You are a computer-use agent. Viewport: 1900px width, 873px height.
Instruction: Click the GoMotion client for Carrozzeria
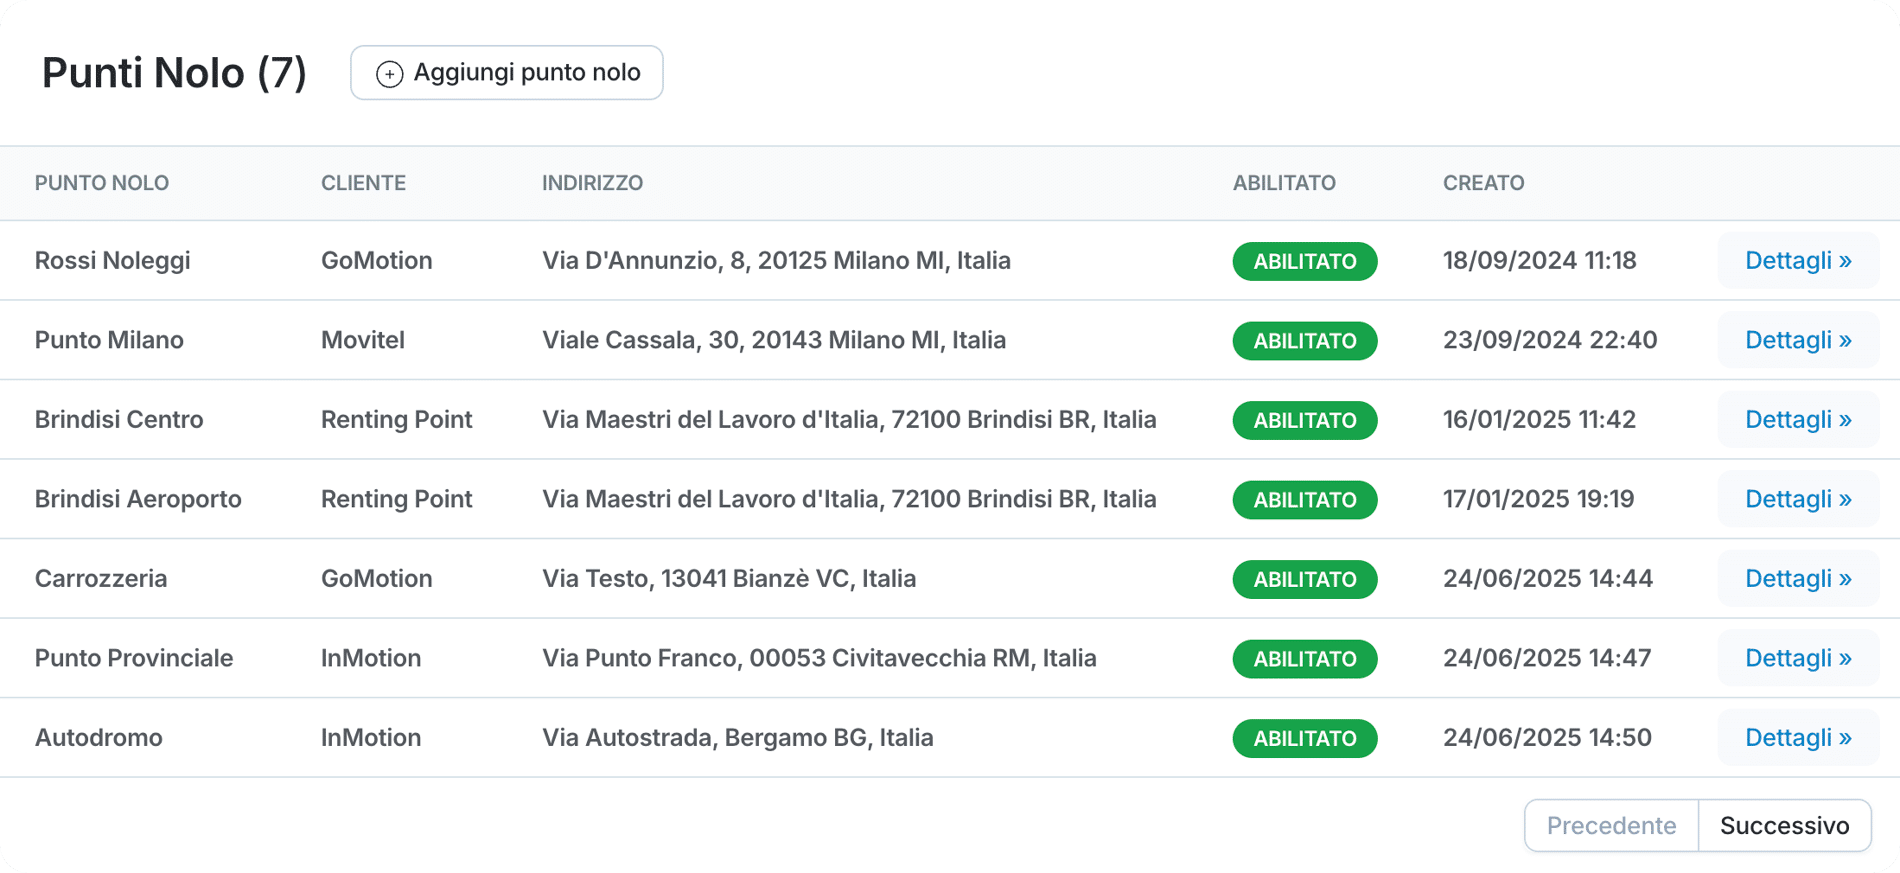pos(376,579)
